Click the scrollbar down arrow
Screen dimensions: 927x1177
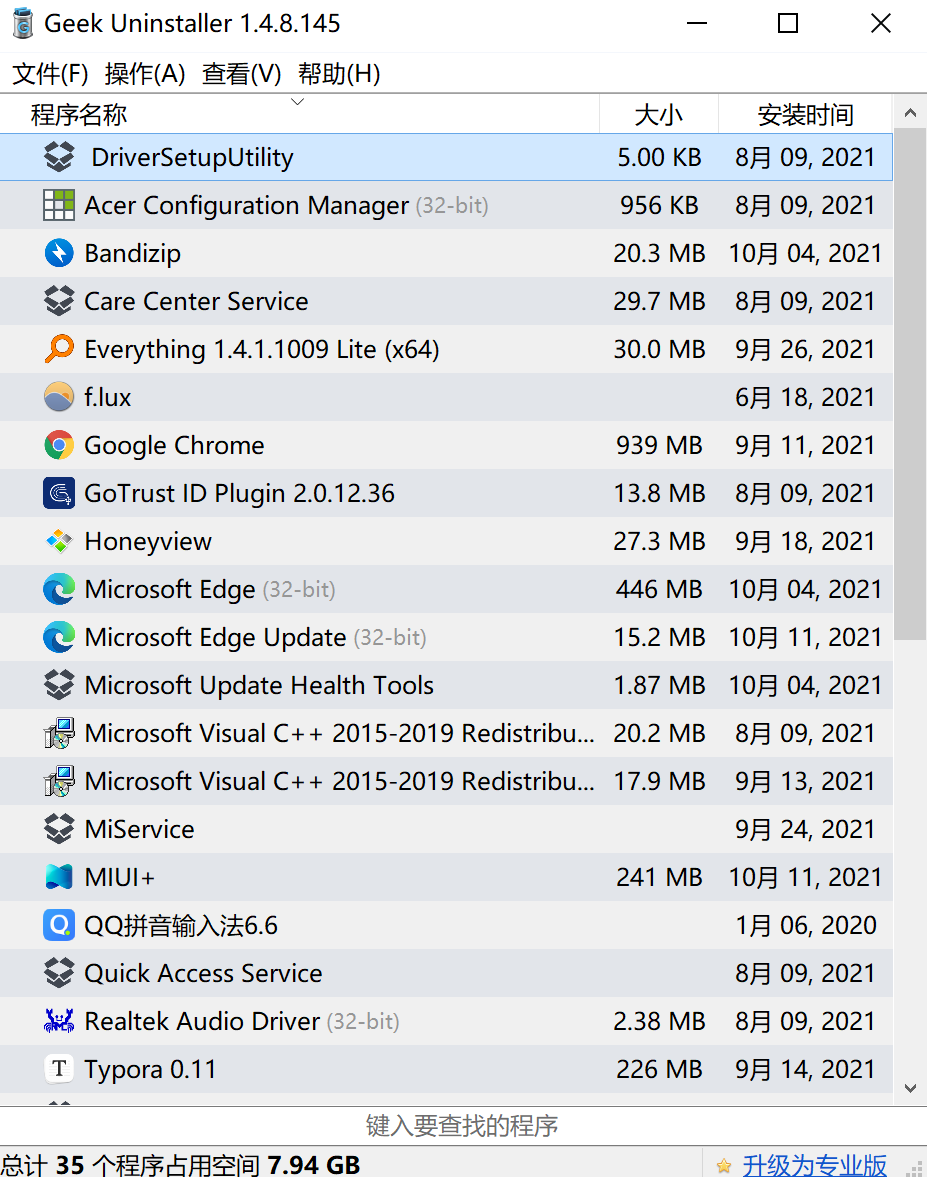(x=910, y=1088)
